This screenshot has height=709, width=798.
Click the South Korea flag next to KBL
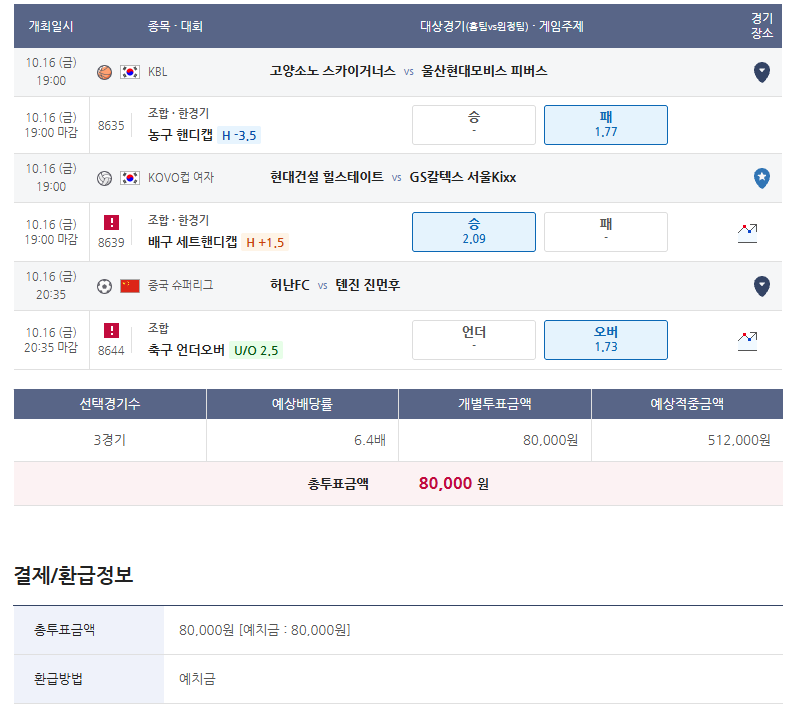[x=130, y=72]
